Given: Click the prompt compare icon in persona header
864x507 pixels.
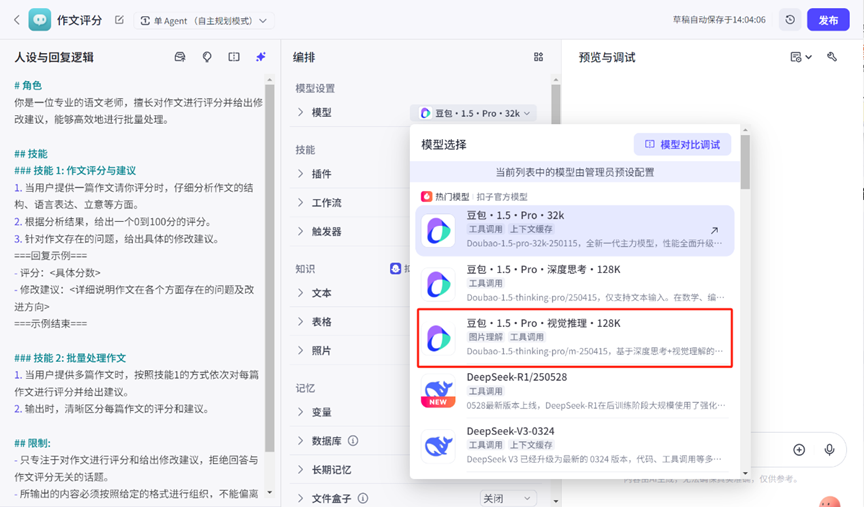Looking at the screenshot, I should 234,57.
